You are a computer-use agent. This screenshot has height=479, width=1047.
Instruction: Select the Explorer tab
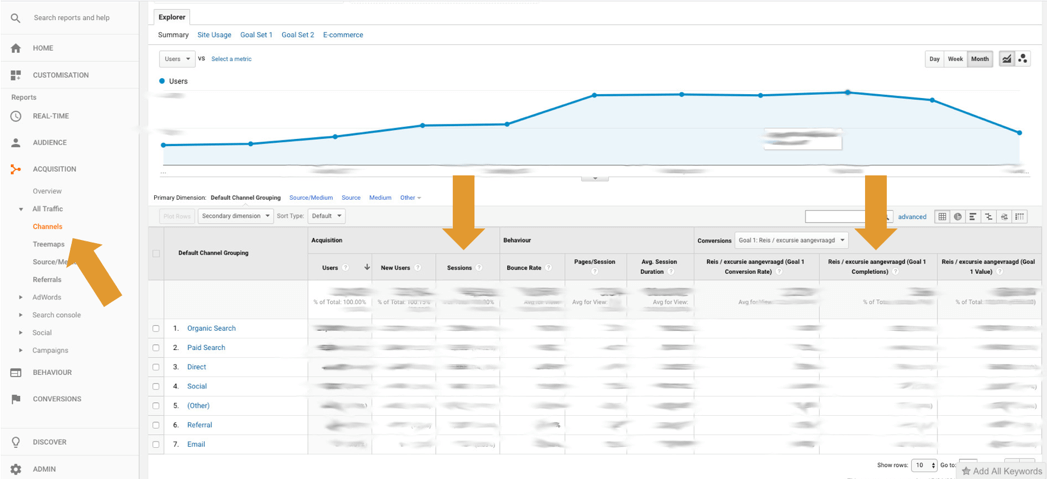click(x=172, y=17)
